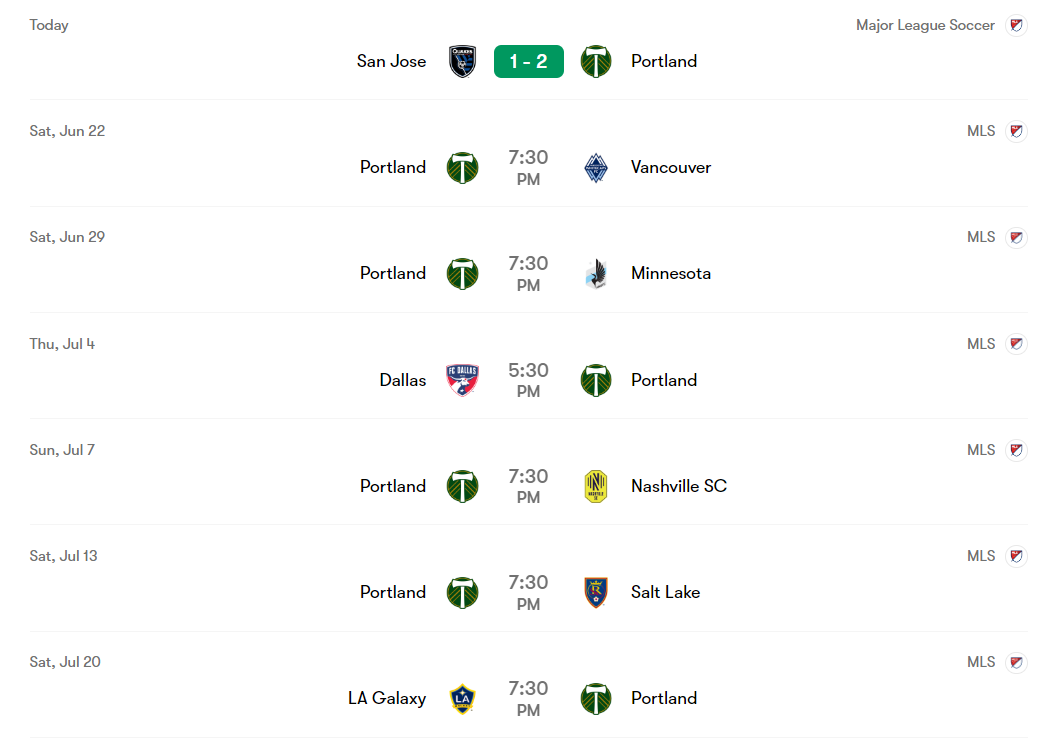Click the Minnesota United crest icon

pos(596,274)
